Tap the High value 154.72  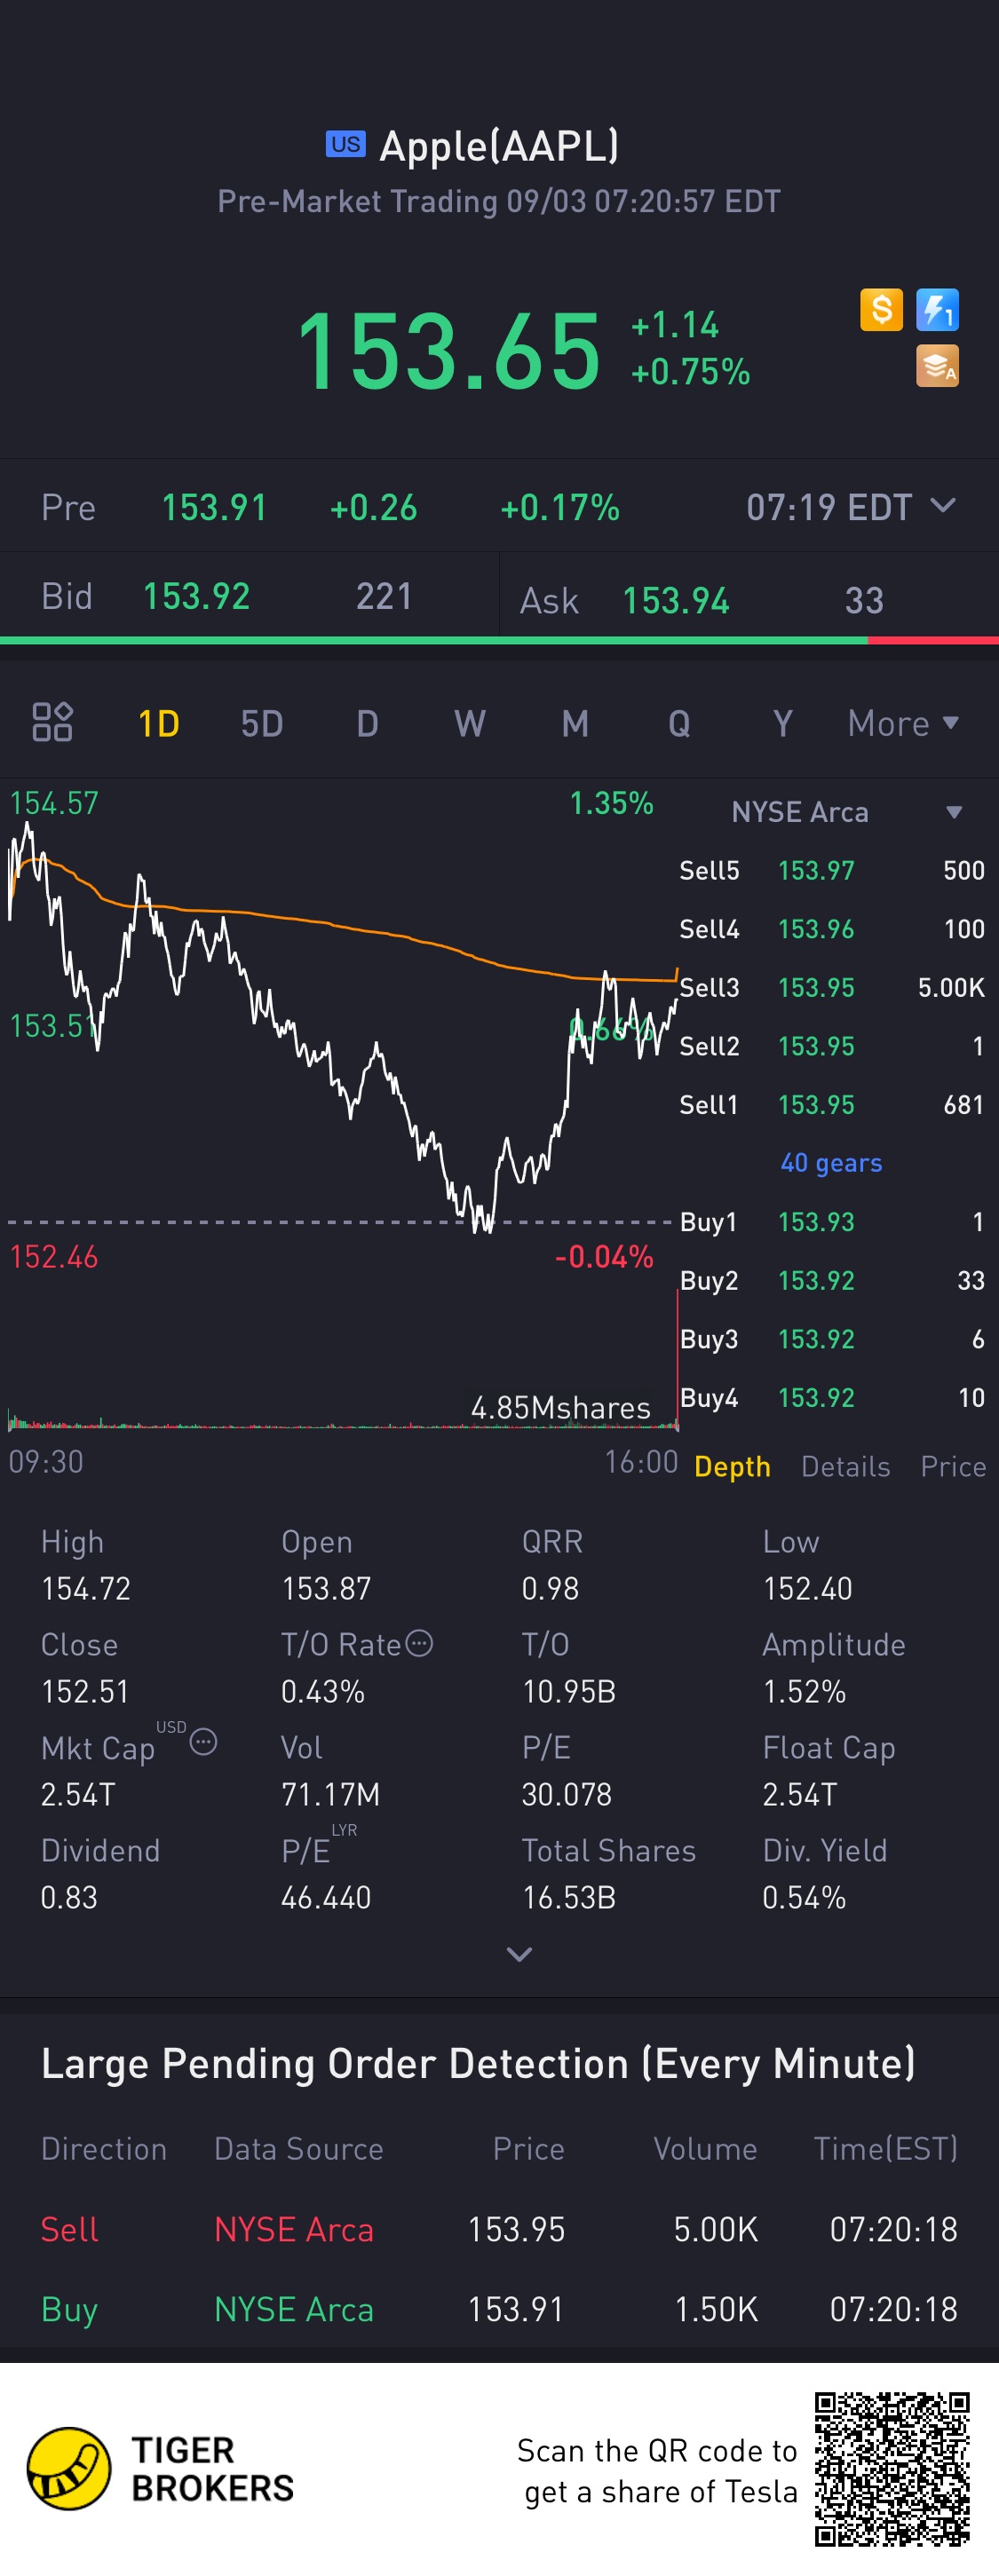[86, 1588]
